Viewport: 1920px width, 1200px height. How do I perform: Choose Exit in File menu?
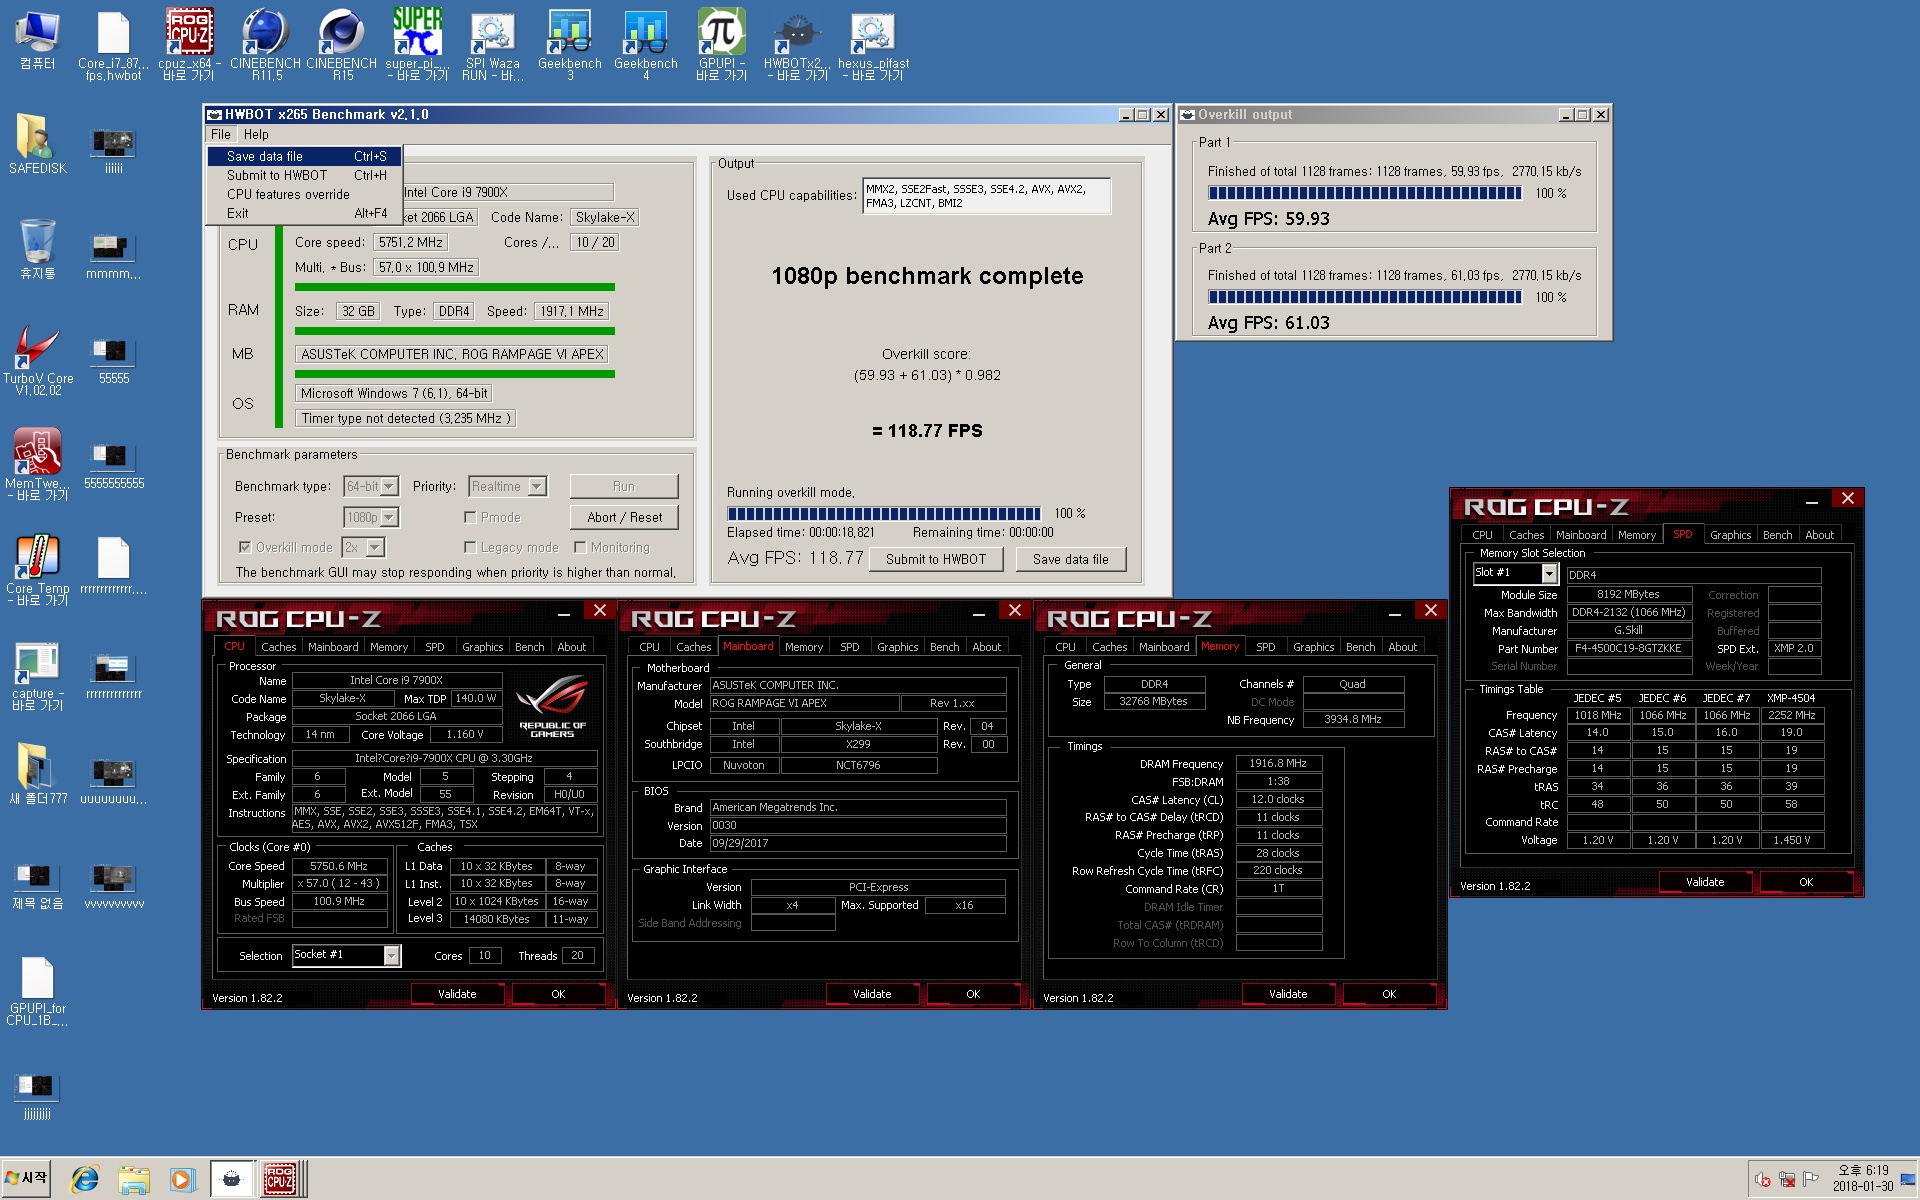(305, 213)
